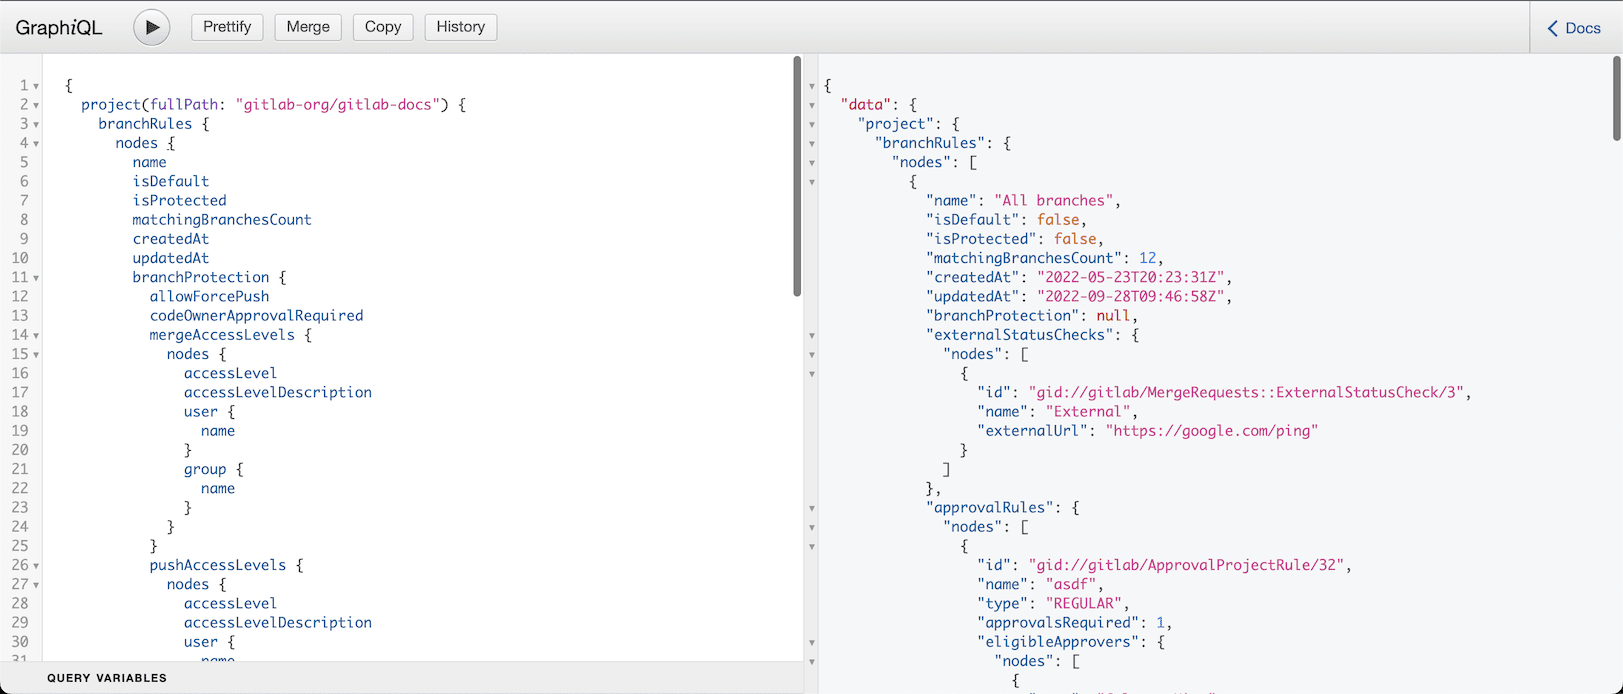The width and height of the screenshot is (1623, 694).
Task: Run the query with the Execute button
Action: pyautogui.click(x=152, y=27)
